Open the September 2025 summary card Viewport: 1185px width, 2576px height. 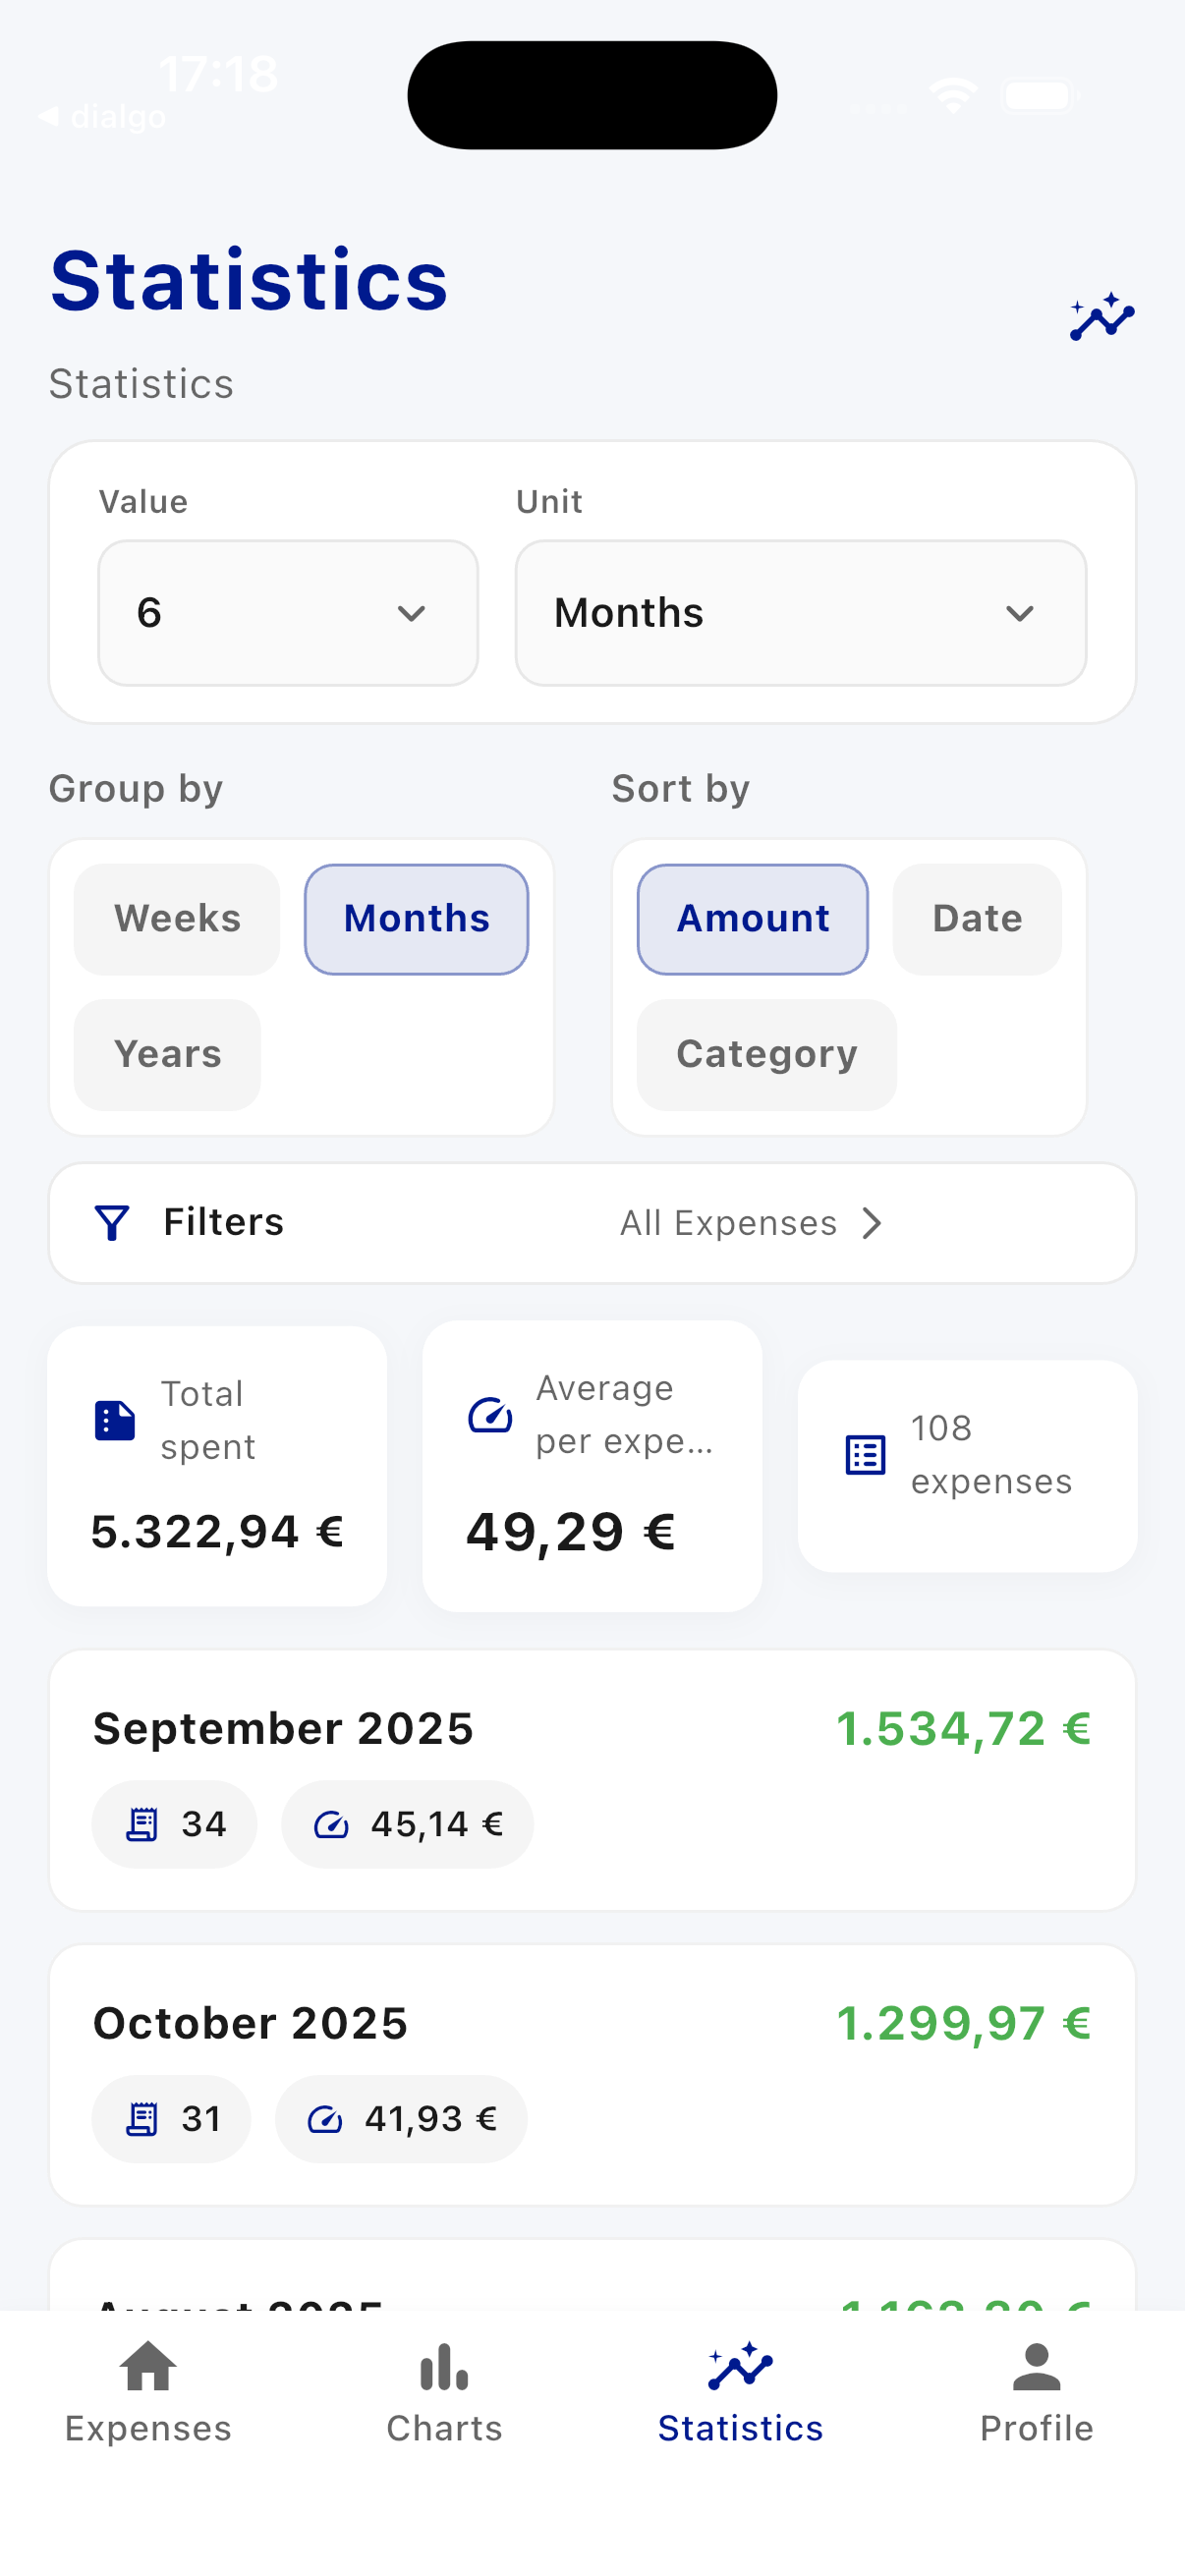(592, 1779)
